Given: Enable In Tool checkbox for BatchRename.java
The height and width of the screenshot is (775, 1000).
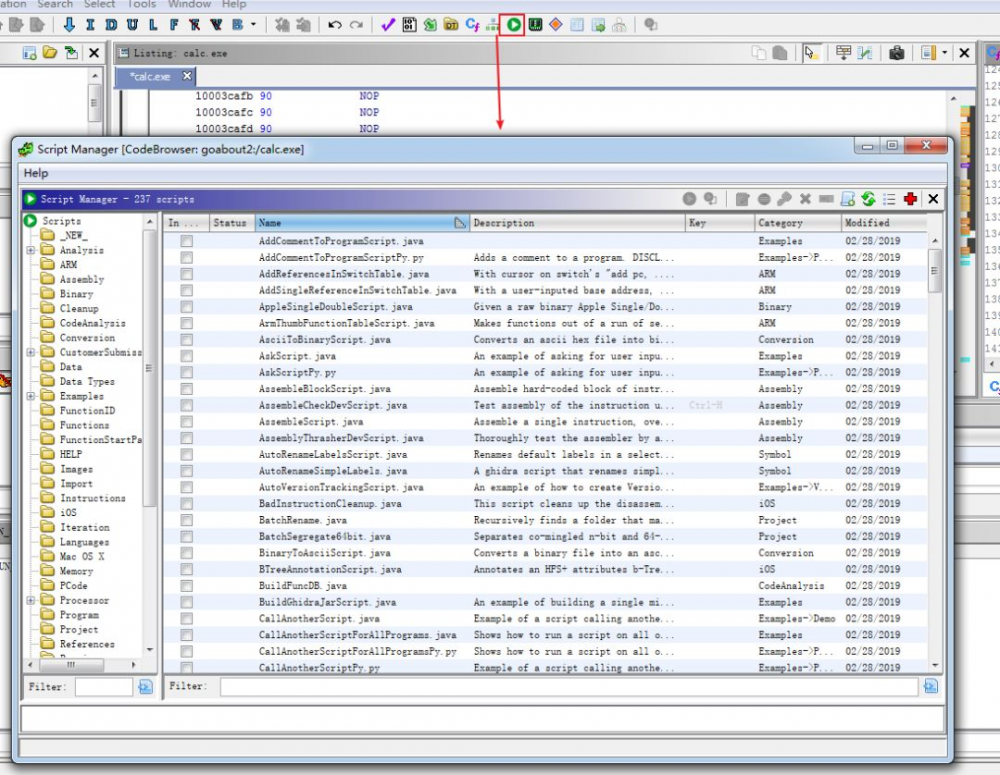Looking at the screenshot, I should coord(186,520).
